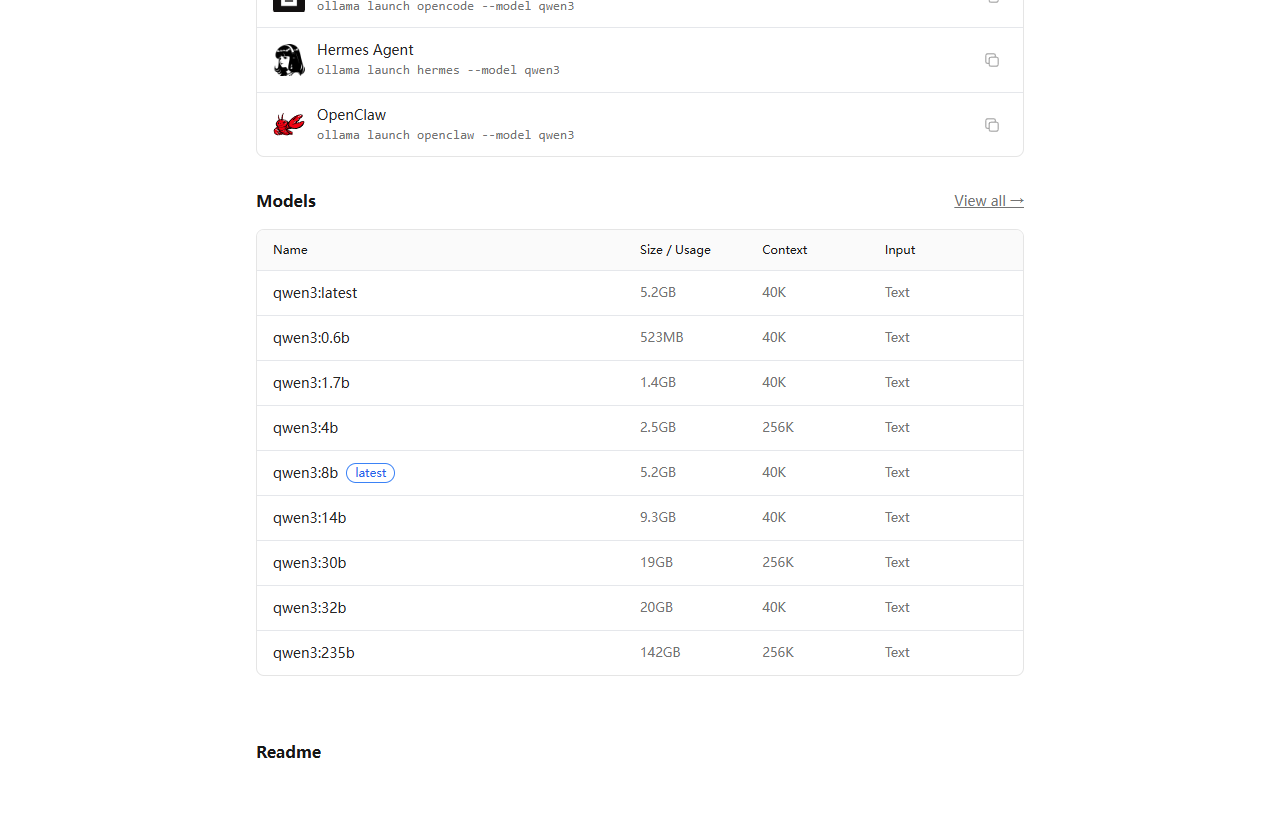Click the 2.5GB size value

coord(658,428)
